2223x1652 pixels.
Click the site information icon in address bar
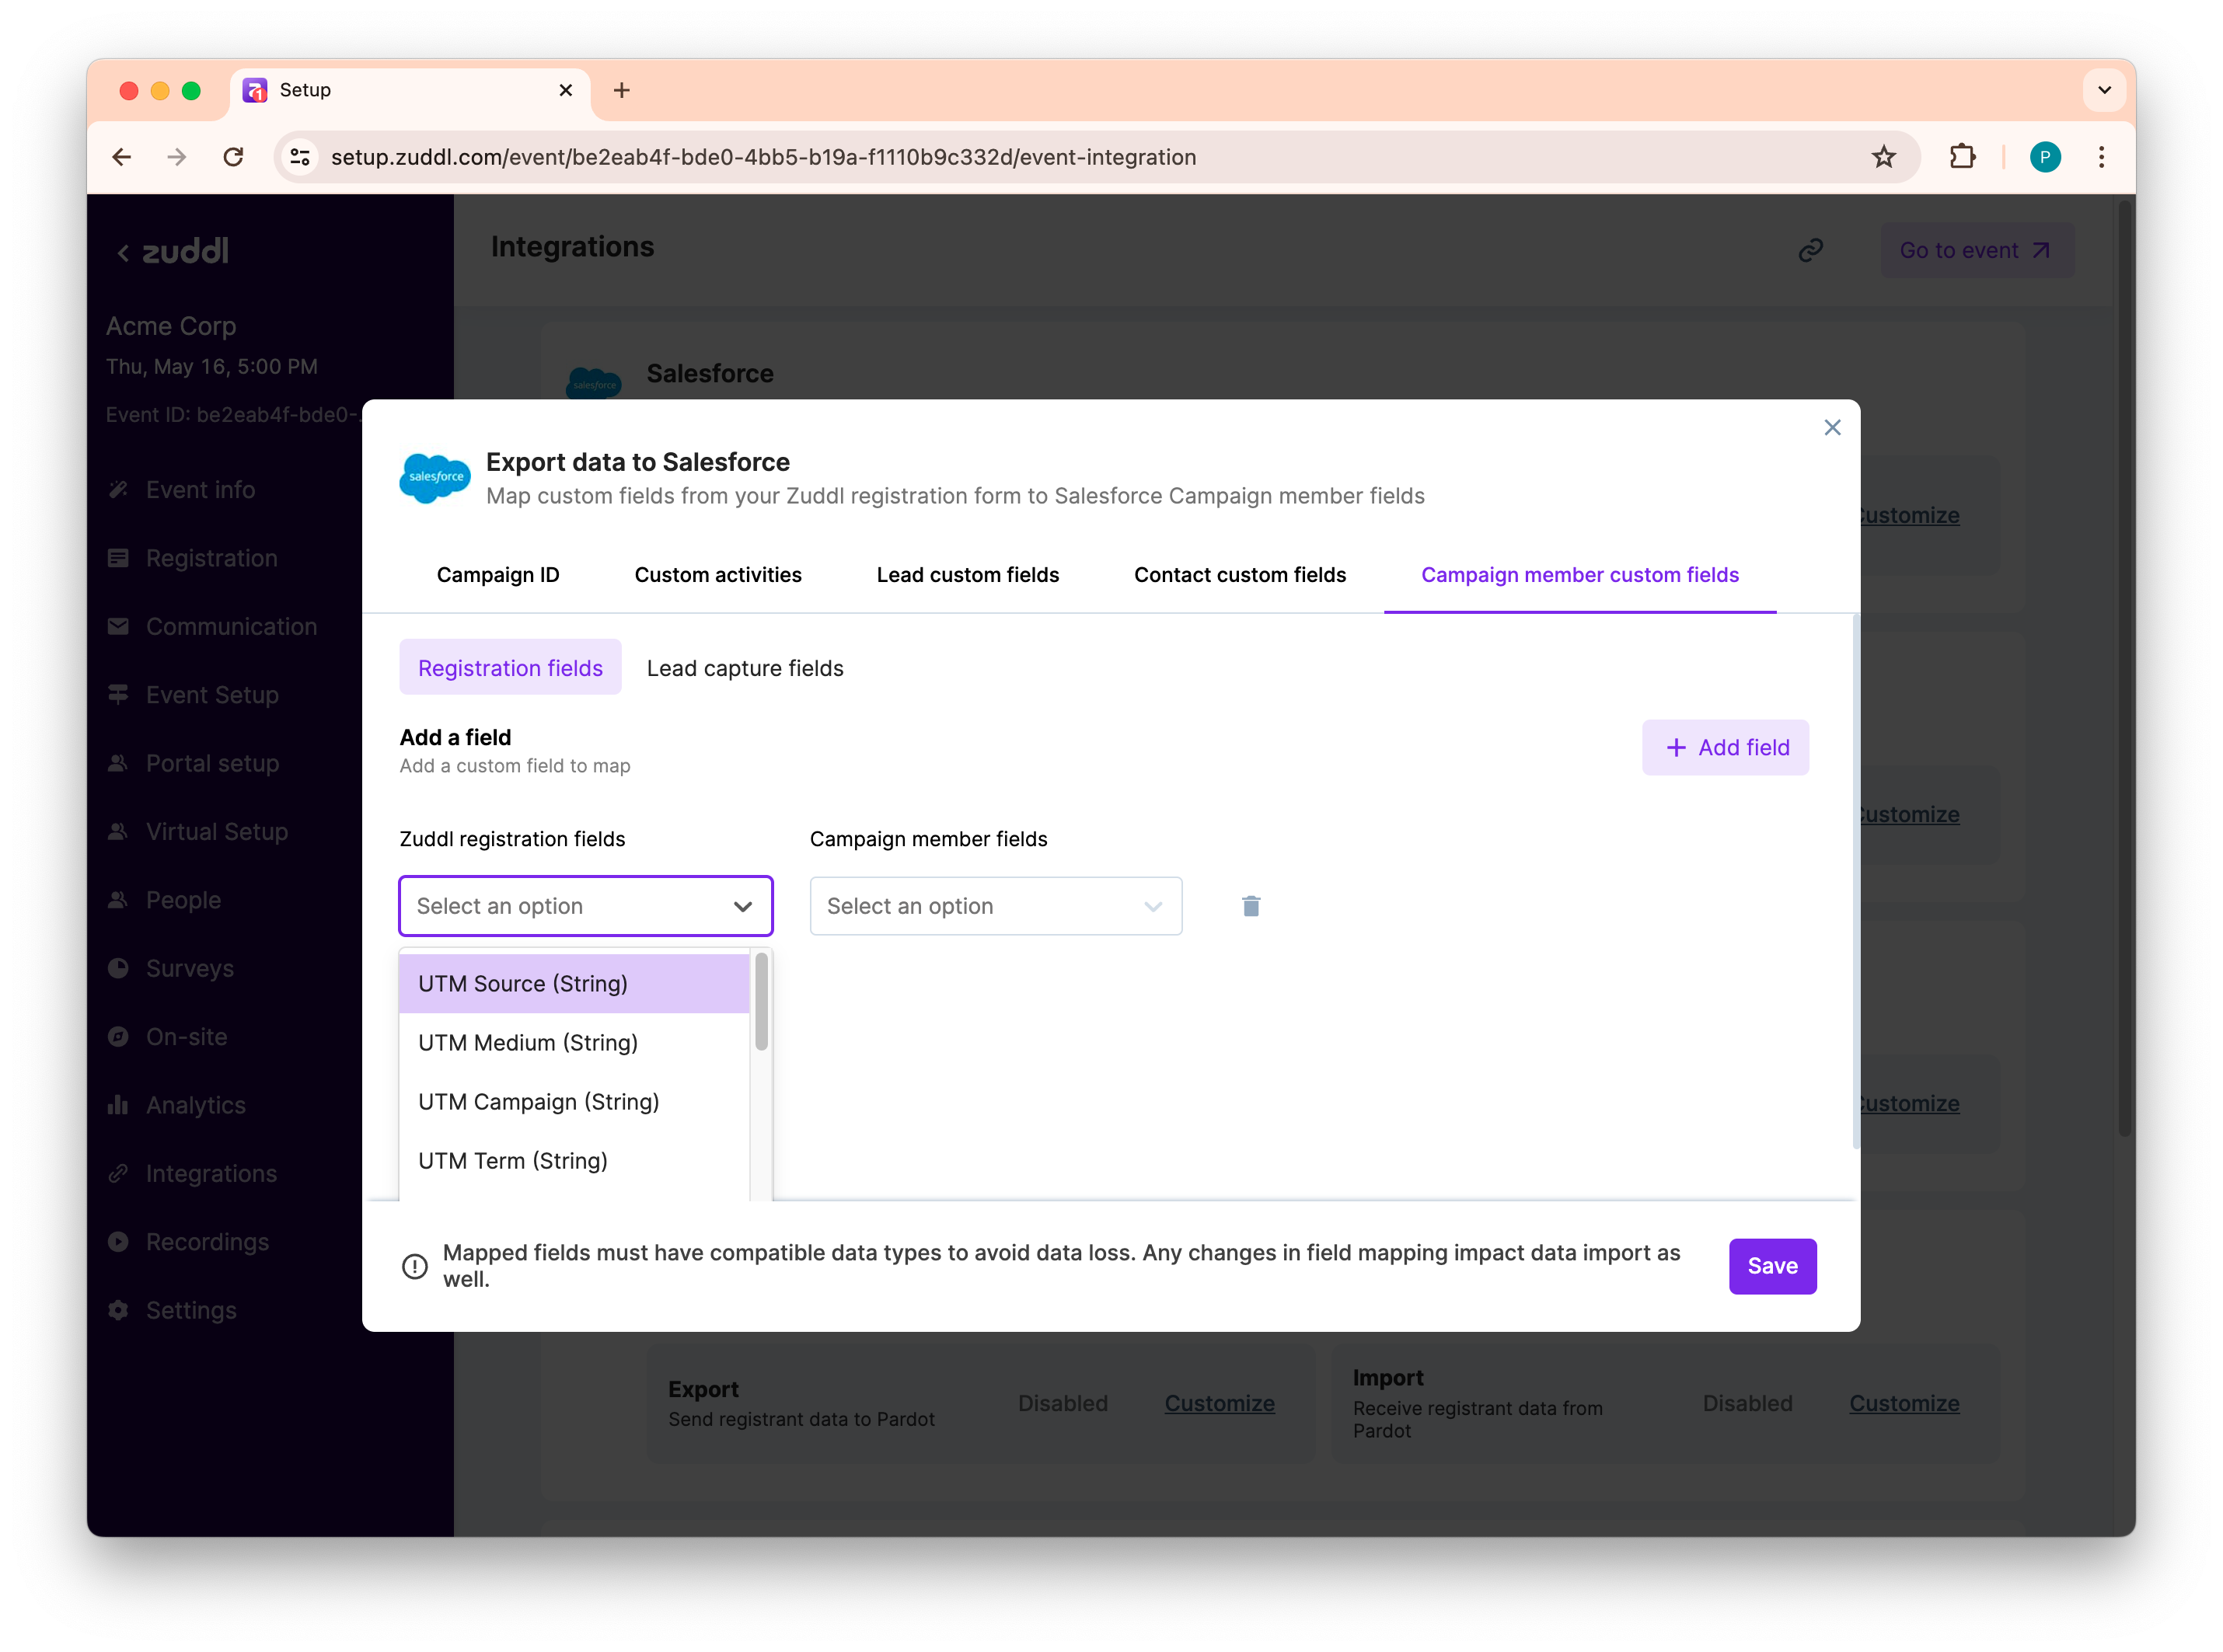[x=300, y=157]
